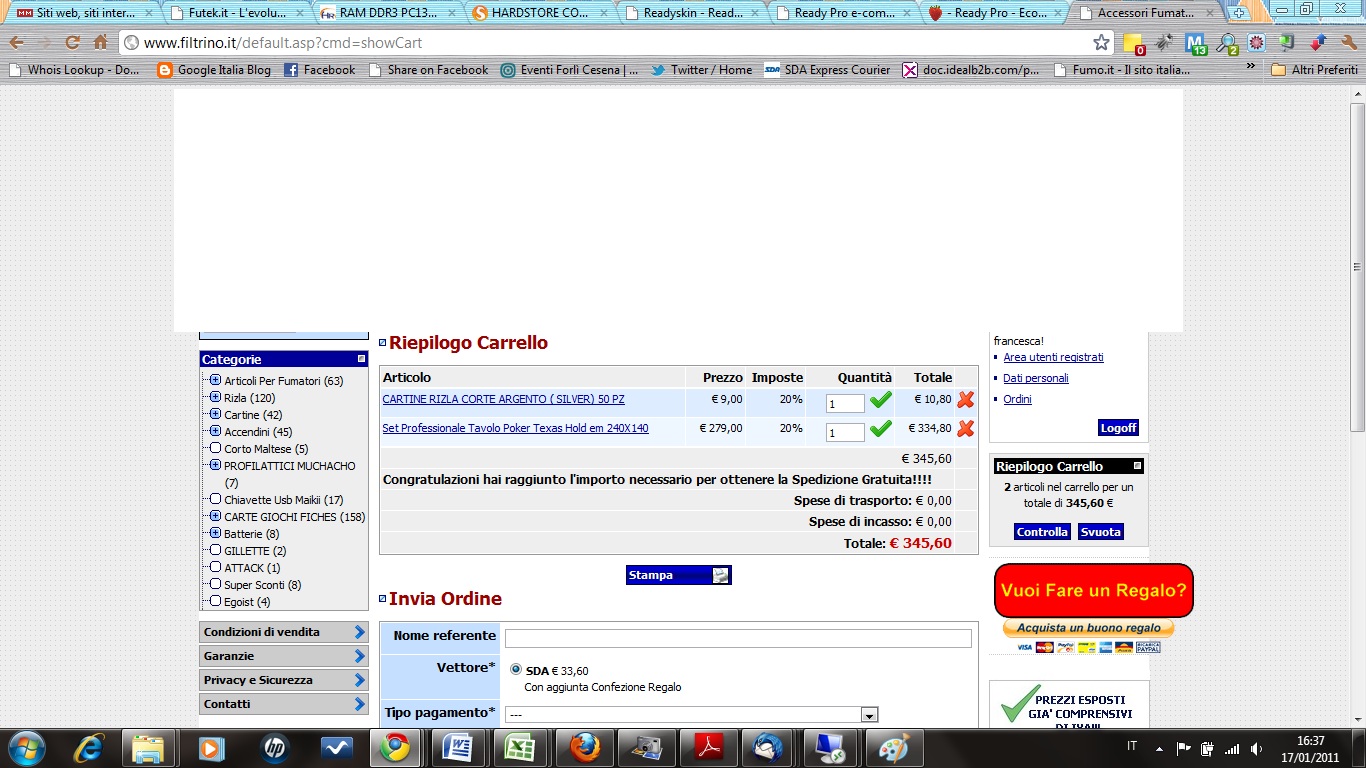Switch to the HARDSTORE tab
The width and height of the screenshot is (1366, 768).
point(538,13)
